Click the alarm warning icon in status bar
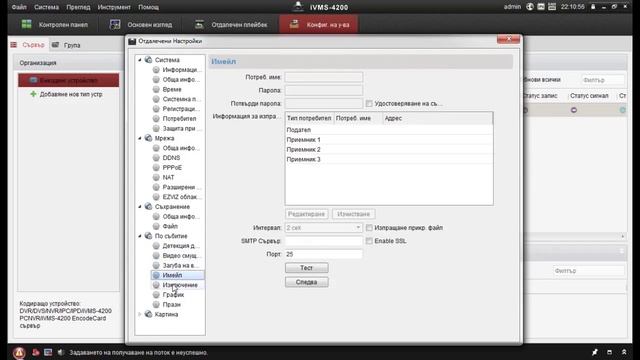The height and width of the screenshot is (360, 640). 19,353
